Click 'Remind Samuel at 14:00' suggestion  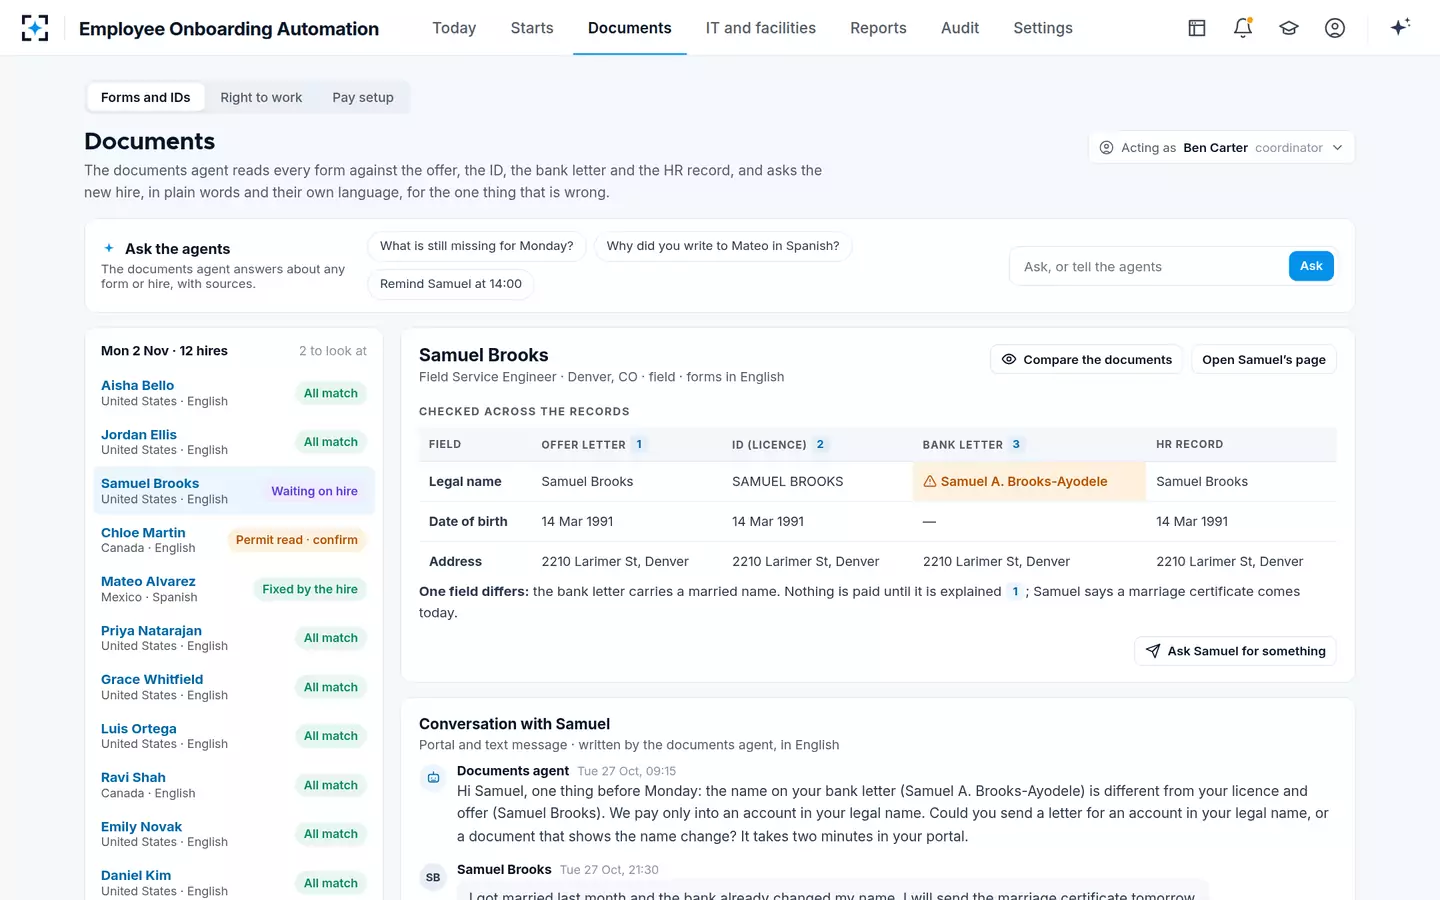tap(451, 284)
